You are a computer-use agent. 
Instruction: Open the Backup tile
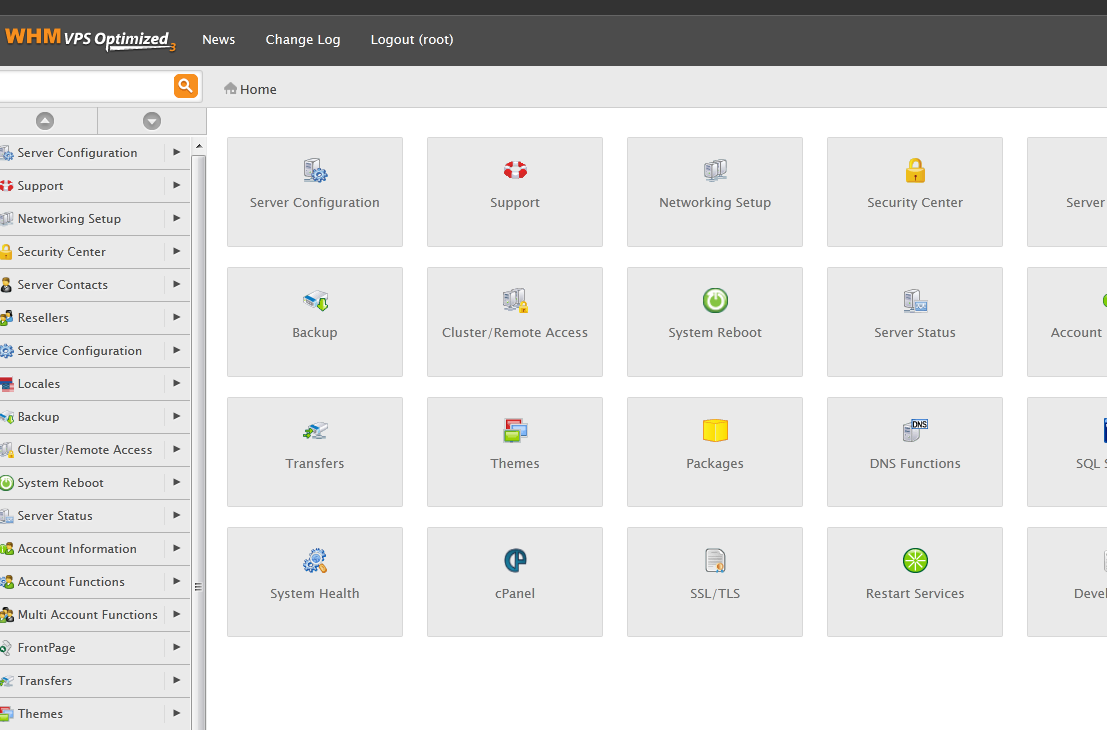tap(315, 322)
